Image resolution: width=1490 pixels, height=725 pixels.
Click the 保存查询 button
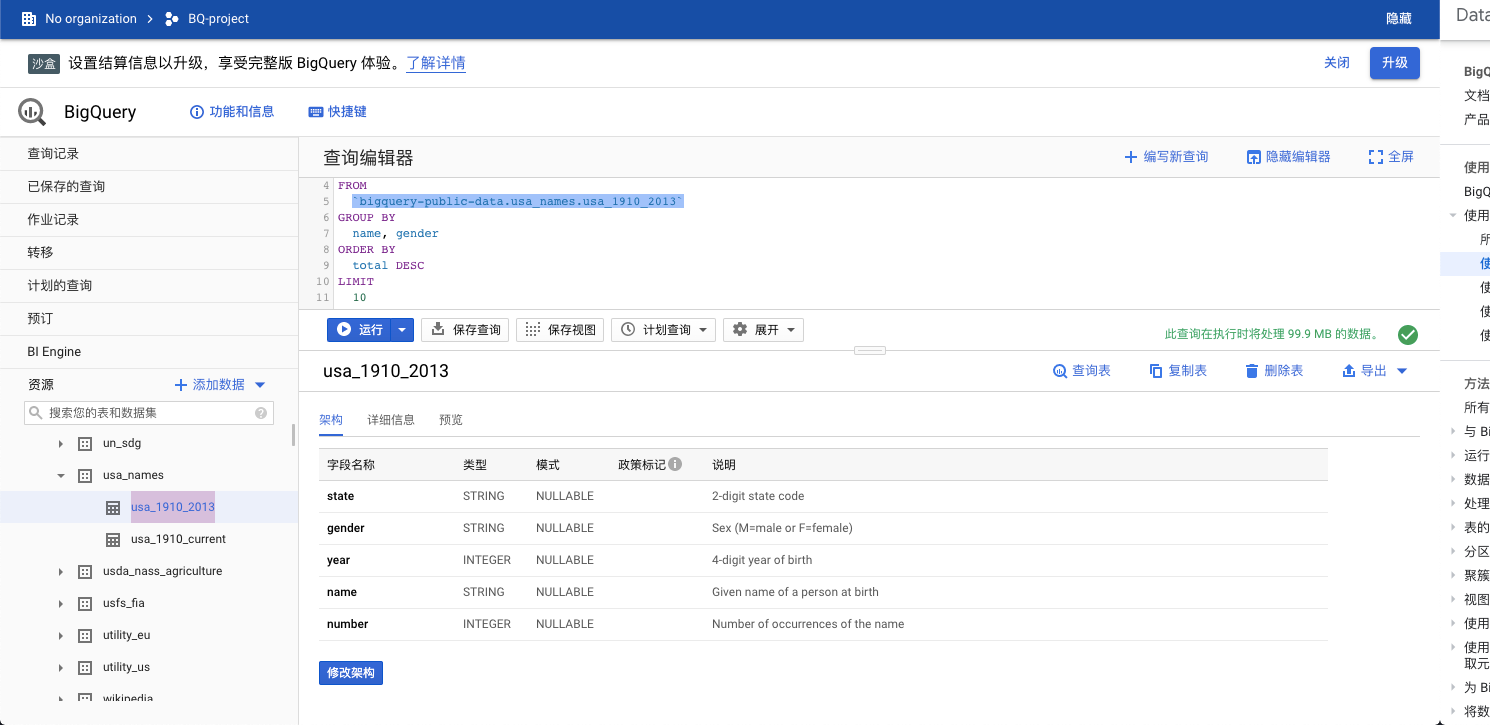pos(465,330)
